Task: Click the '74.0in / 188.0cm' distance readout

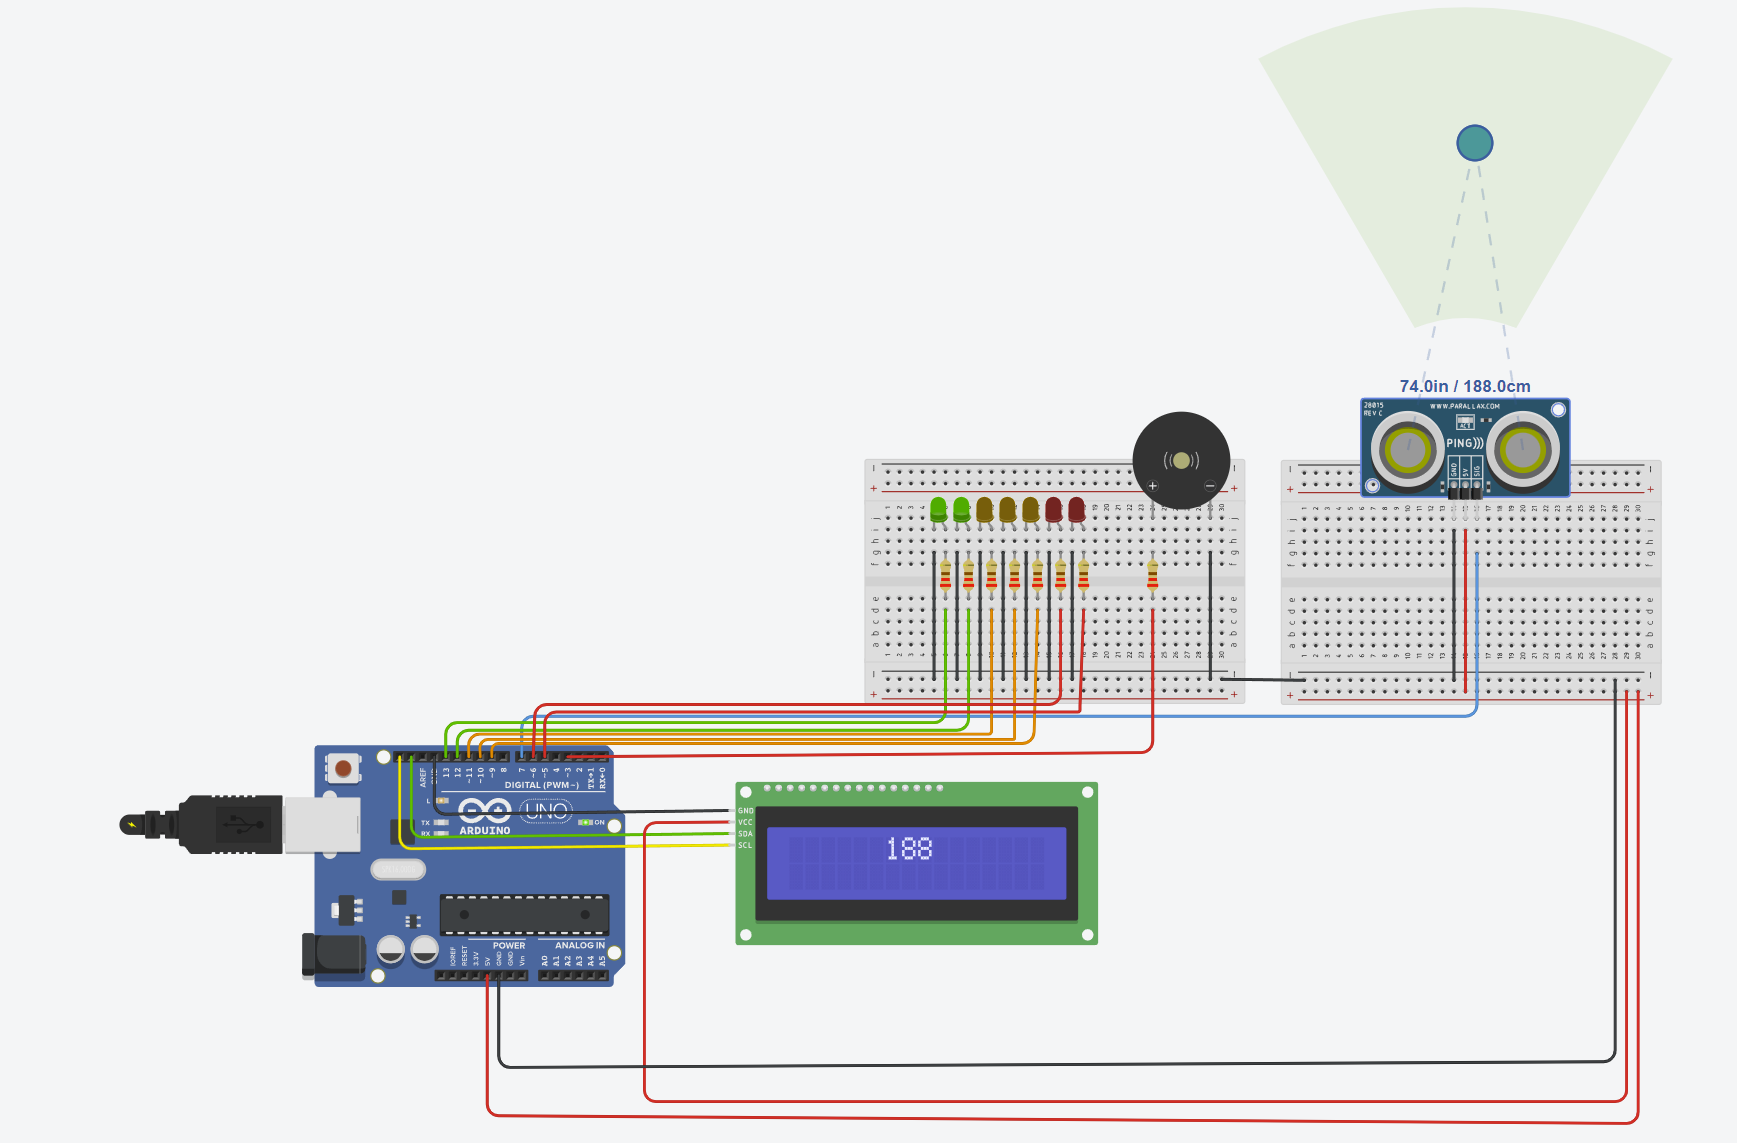Action: click(1465, 386)
